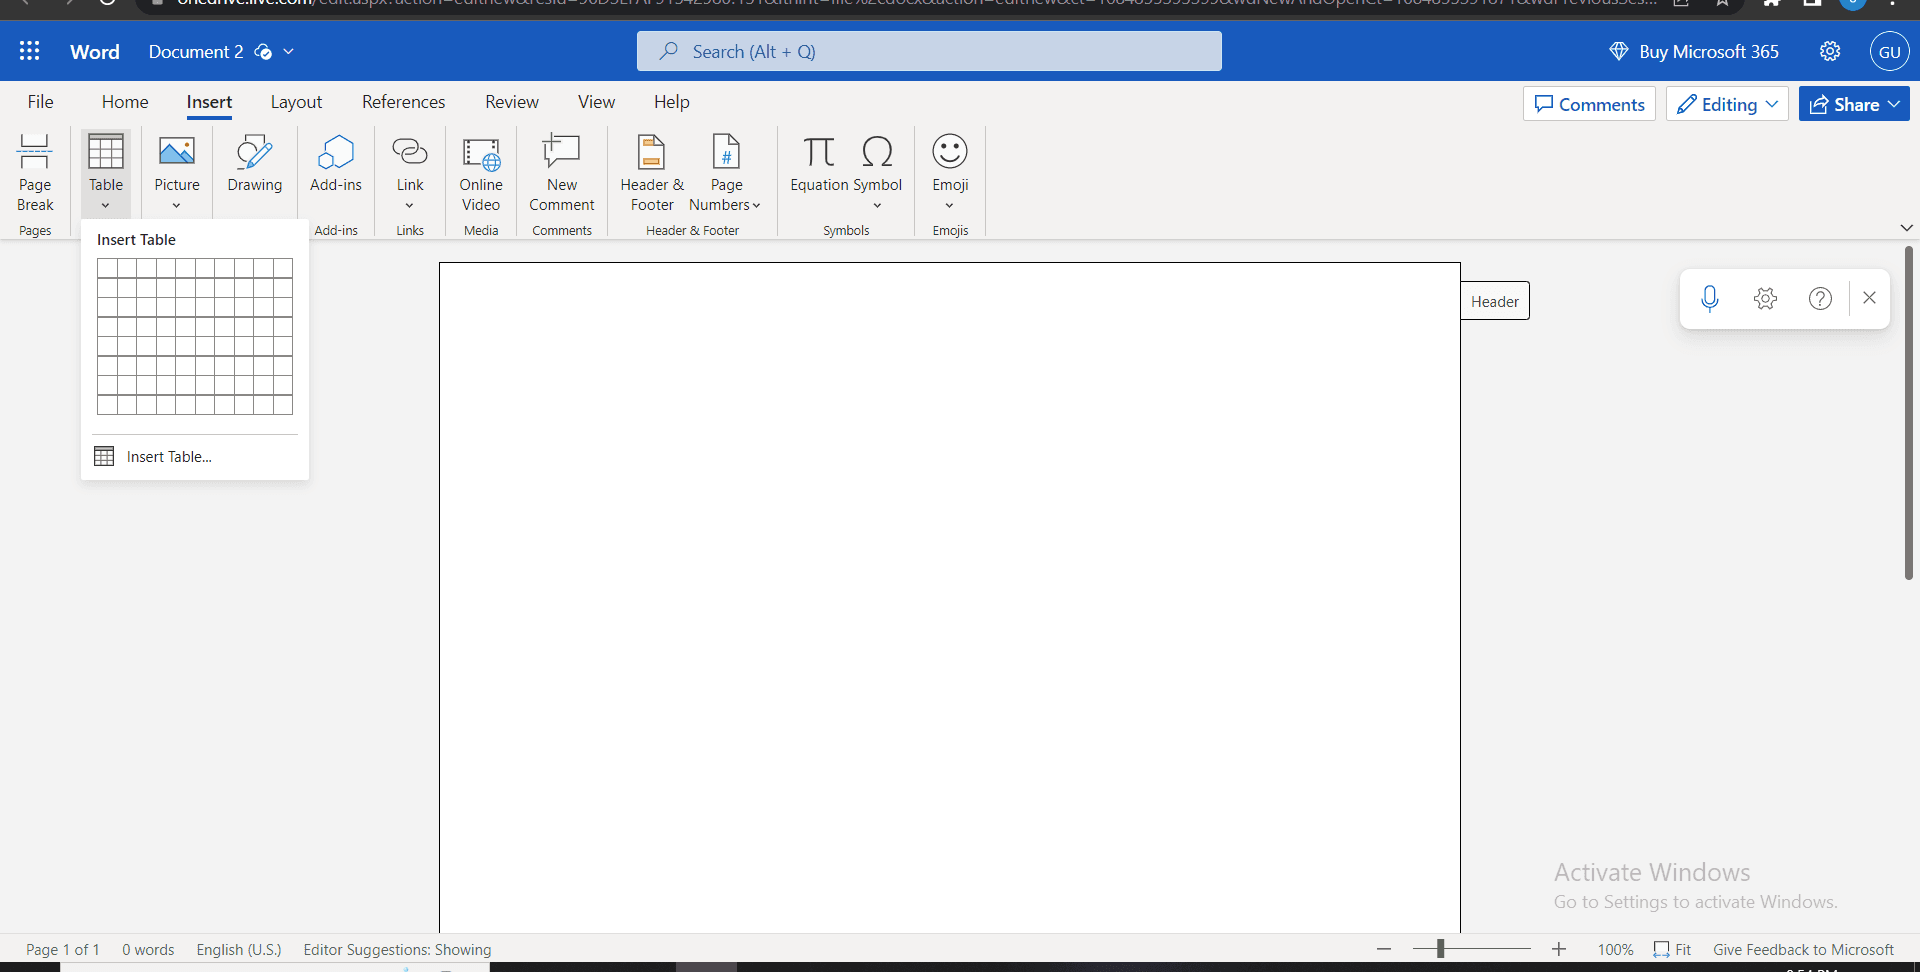Open the Insert Table dialog
Screen dimensions: 1920x972
(169, 456)
